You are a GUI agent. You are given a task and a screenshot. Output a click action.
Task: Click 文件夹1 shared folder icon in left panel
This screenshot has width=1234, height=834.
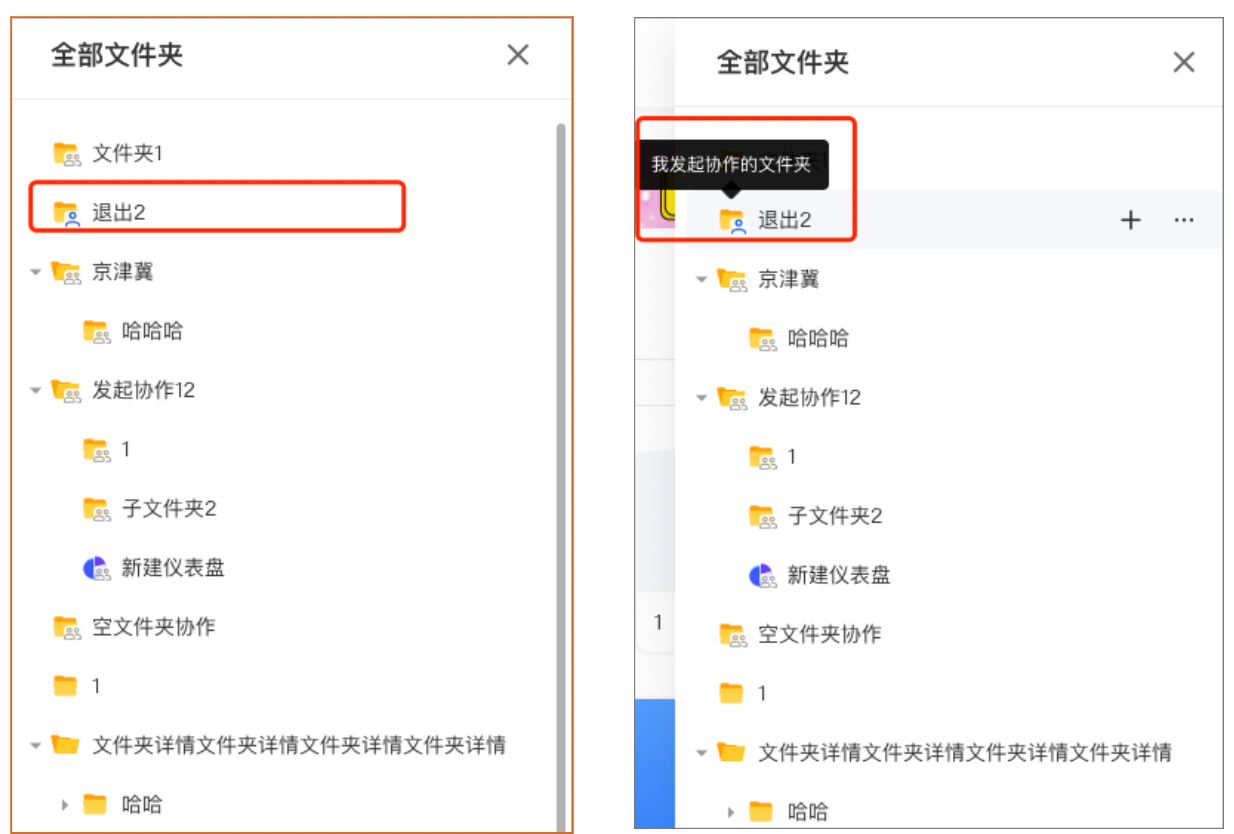pyautogui.click(x=66, y=154)
